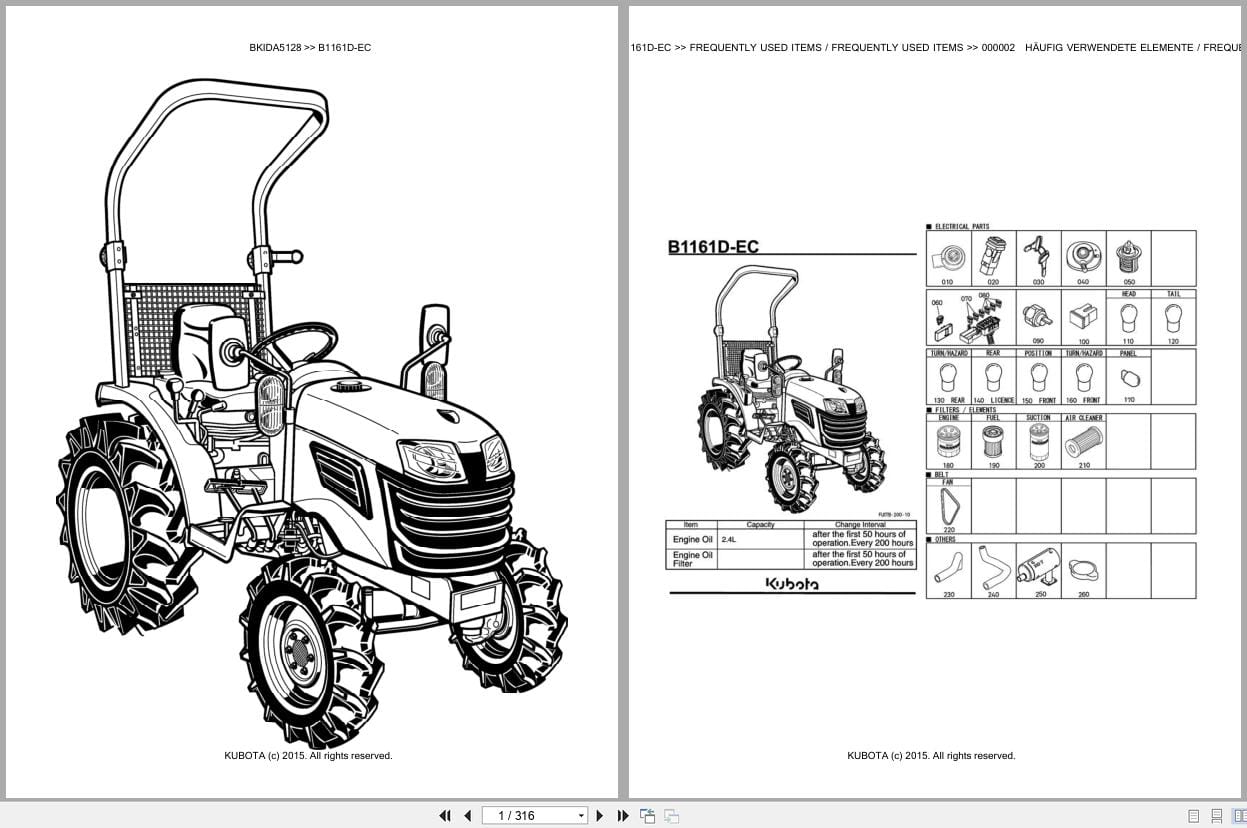Click the keys image labeled 030
The height and width of the screenshot is (828, 1247).
tap(1037, 256)
